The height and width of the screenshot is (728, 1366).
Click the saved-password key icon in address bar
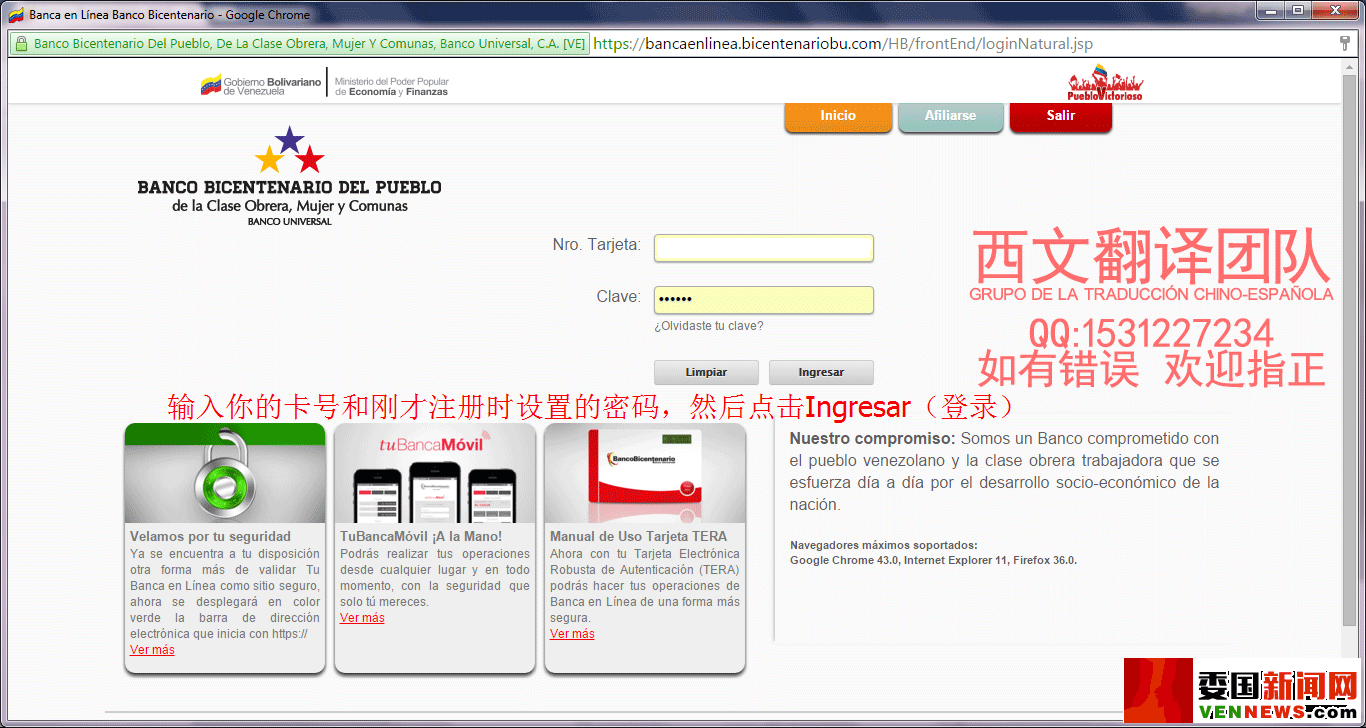point(1345,44)
